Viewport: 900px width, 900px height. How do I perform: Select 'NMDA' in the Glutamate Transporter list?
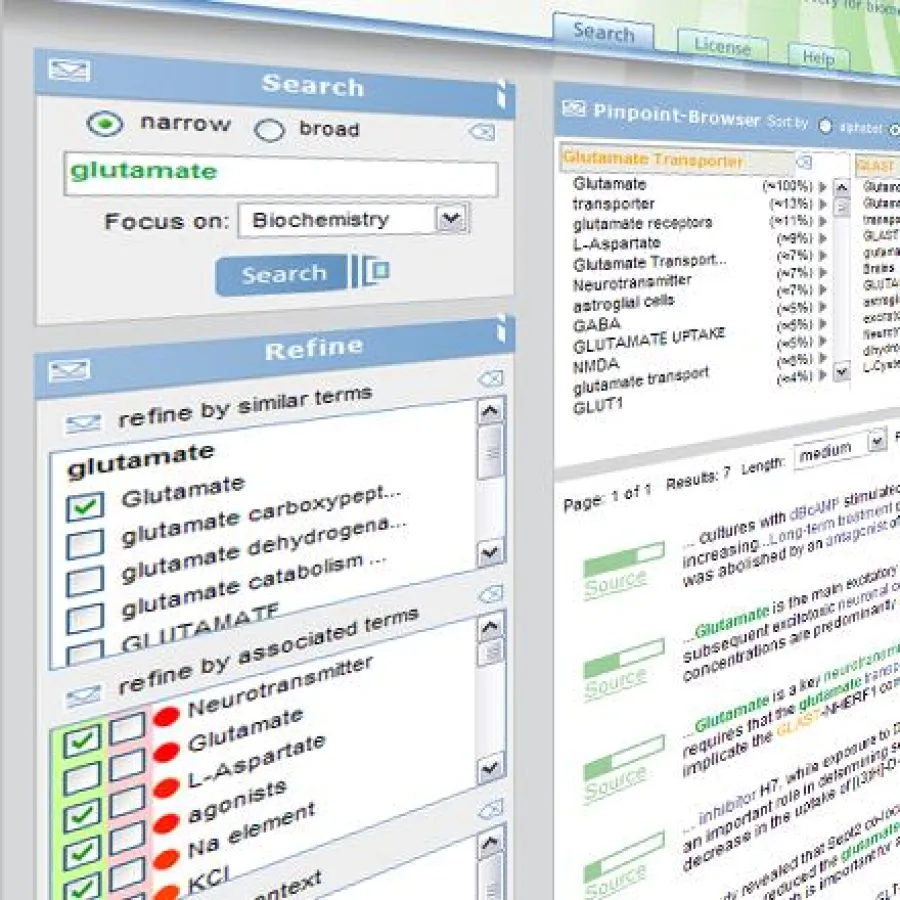click(596, 366)
